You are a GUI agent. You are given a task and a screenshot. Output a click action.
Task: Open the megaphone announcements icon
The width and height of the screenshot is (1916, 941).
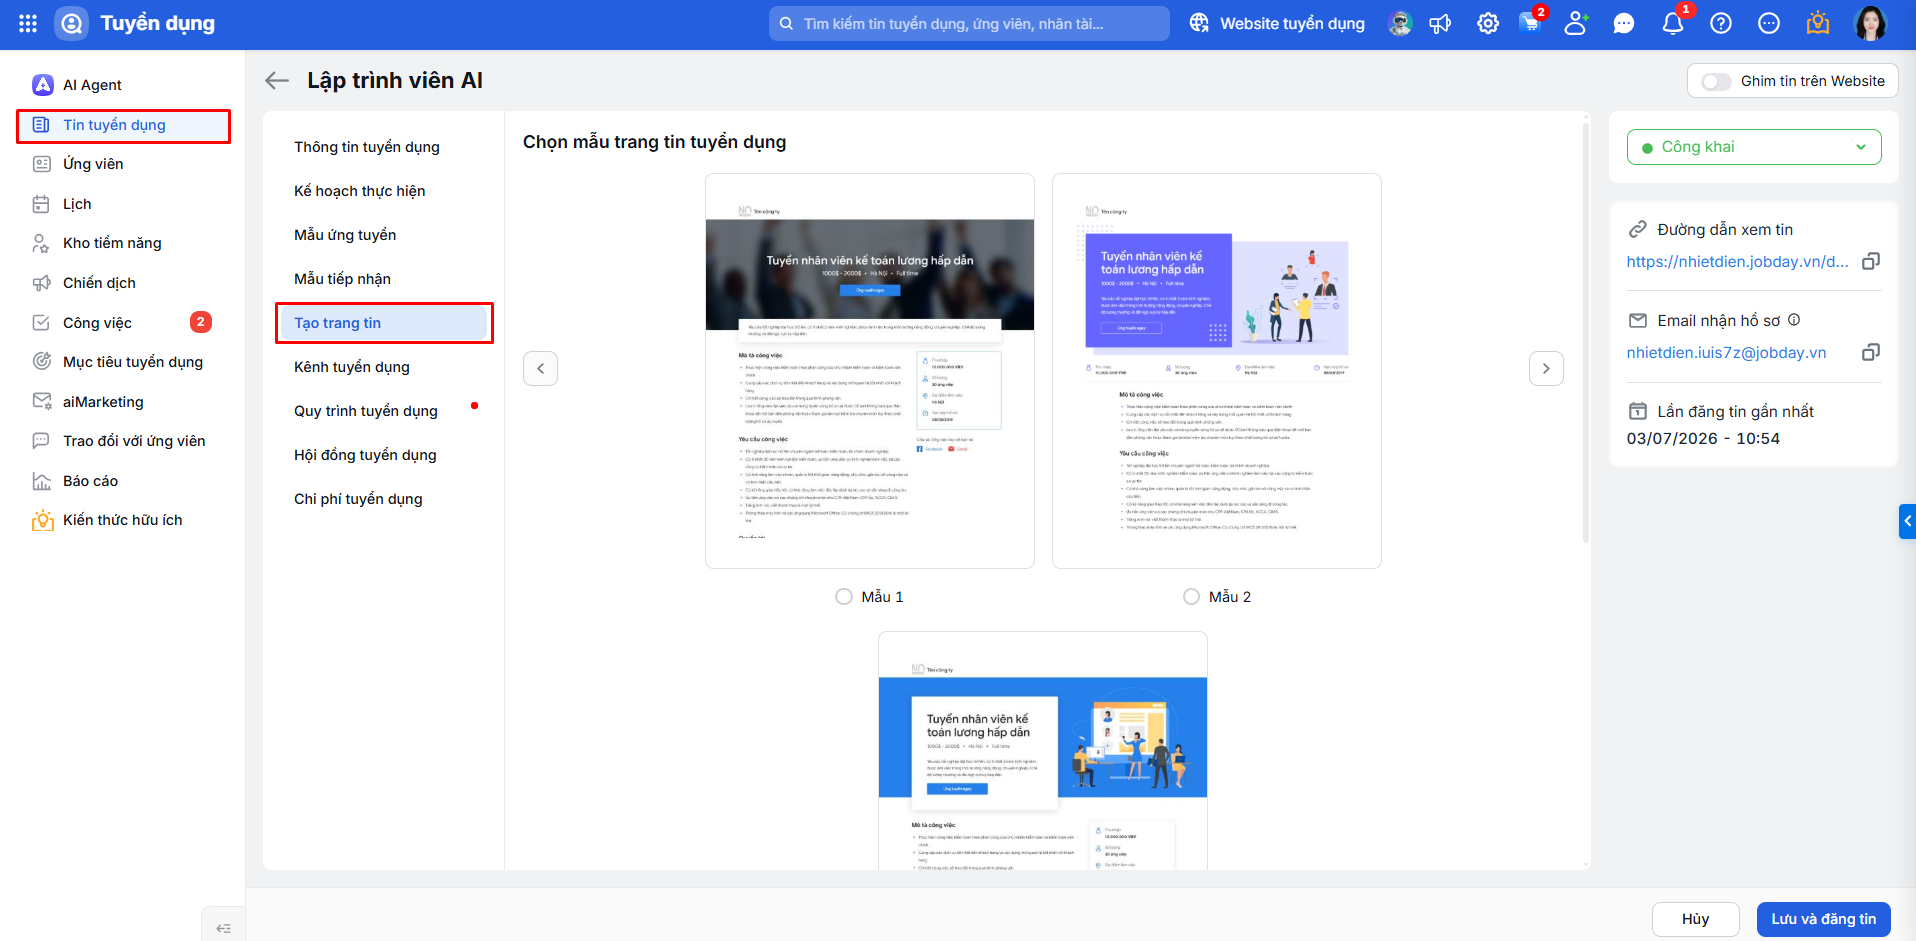click(1440, 23)
